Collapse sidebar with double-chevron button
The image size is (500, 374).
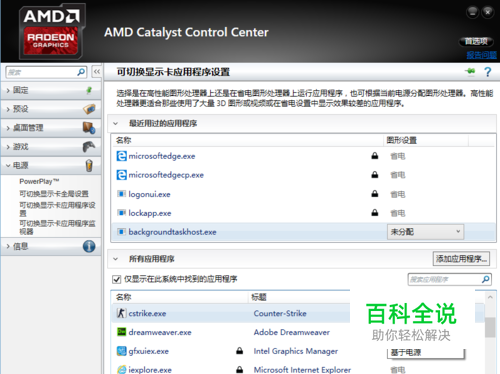click(x=97, y=72)
